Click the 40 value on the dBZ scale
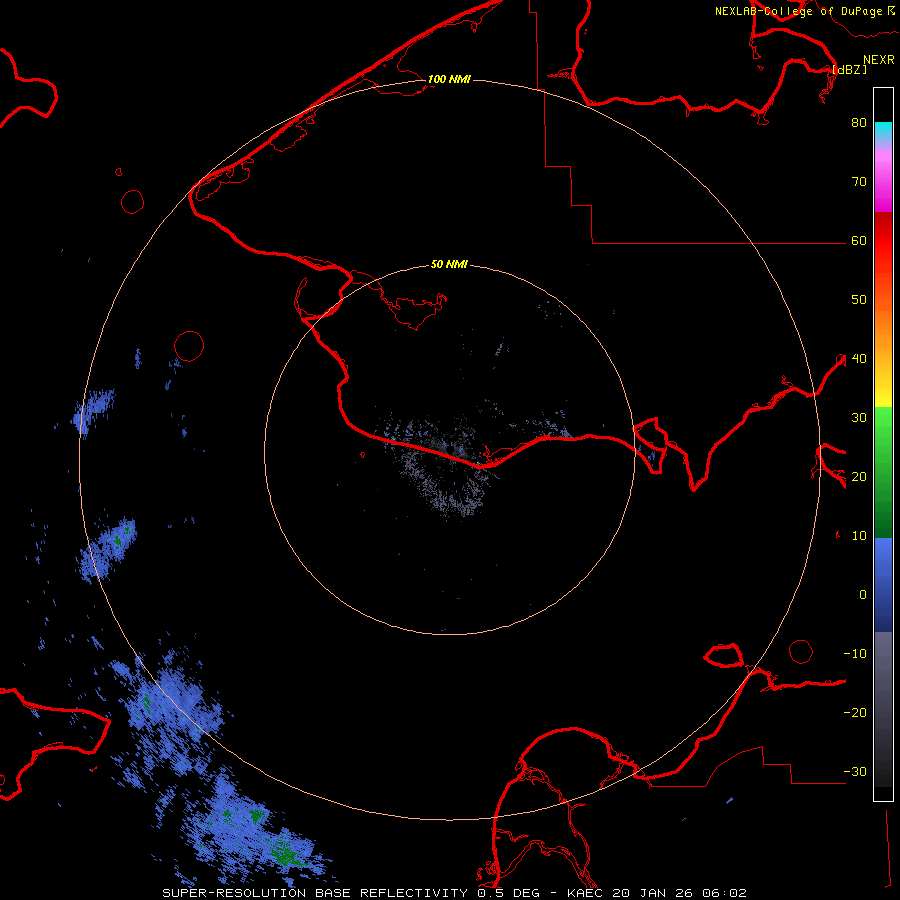This screenshot has width=900, height=900. [859, 359]
